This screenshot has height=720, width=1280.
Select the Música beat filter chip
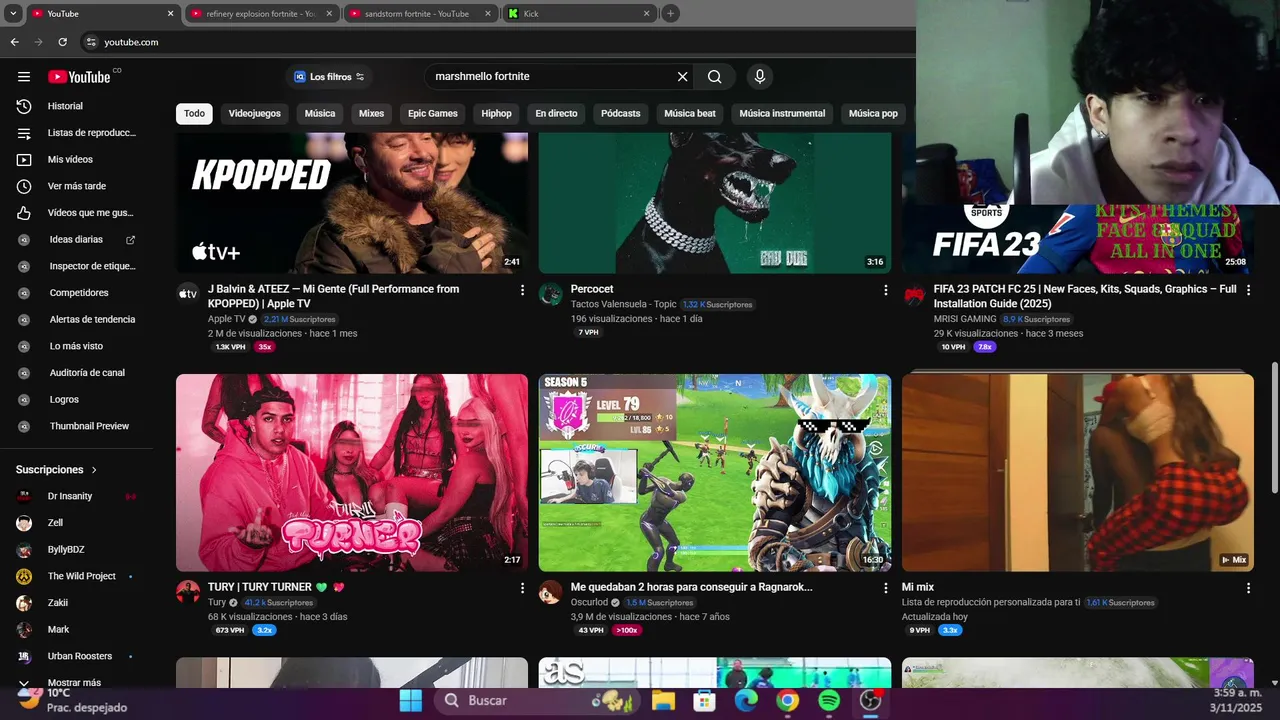coord(690,114)
